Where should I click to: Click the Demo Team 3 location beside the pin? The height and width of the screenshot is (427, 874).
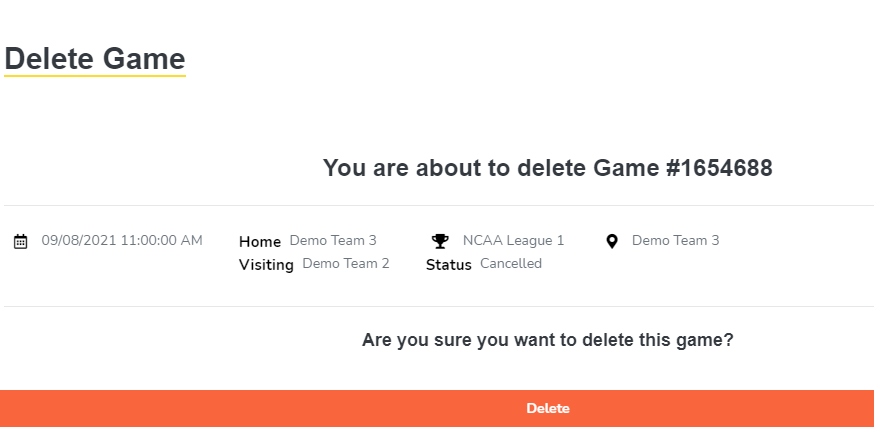[x=675, y=240]
